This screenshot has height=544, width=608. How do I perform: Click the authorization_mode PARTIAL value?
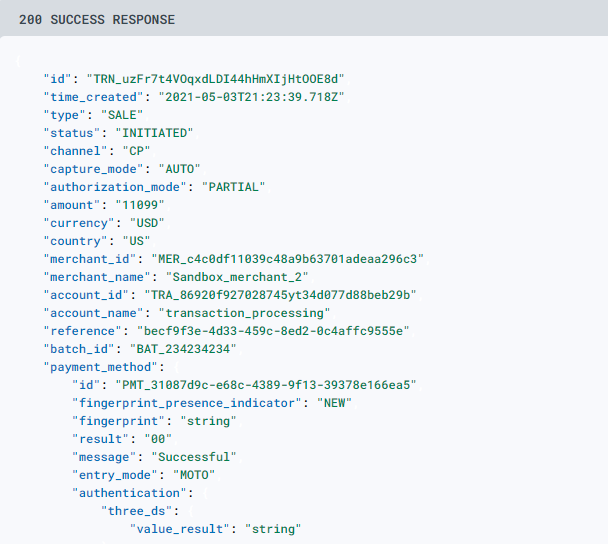233,187
